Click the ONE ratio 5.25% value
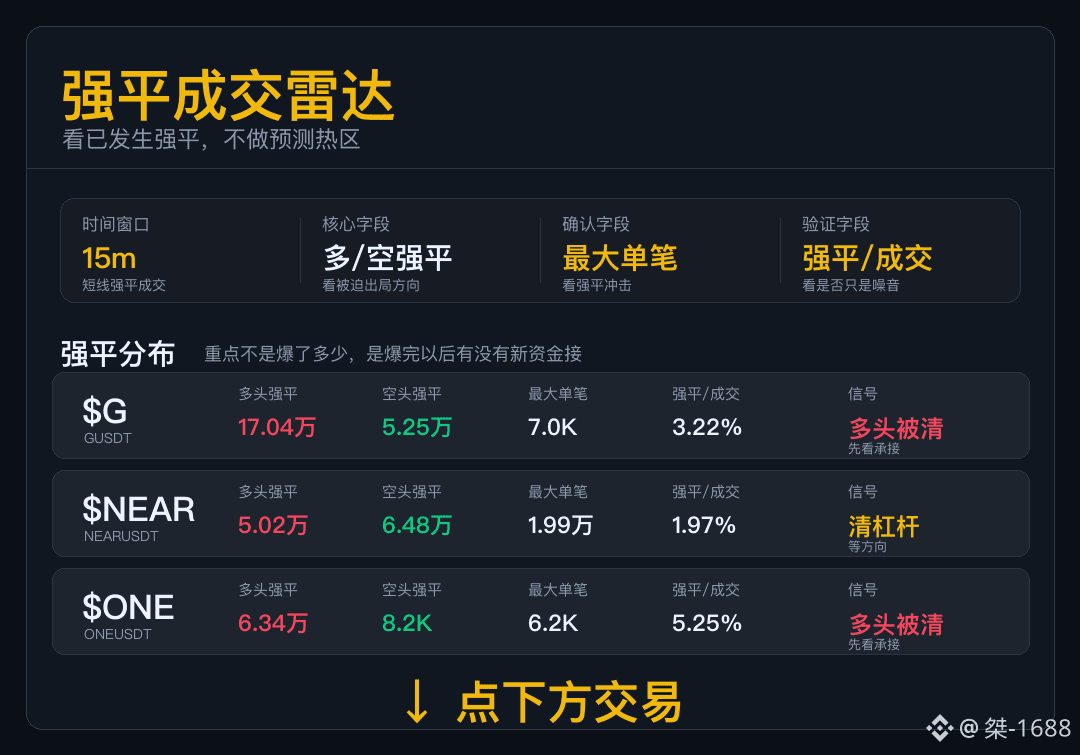This screenshot has height=755, width=1080. [707, 623]
